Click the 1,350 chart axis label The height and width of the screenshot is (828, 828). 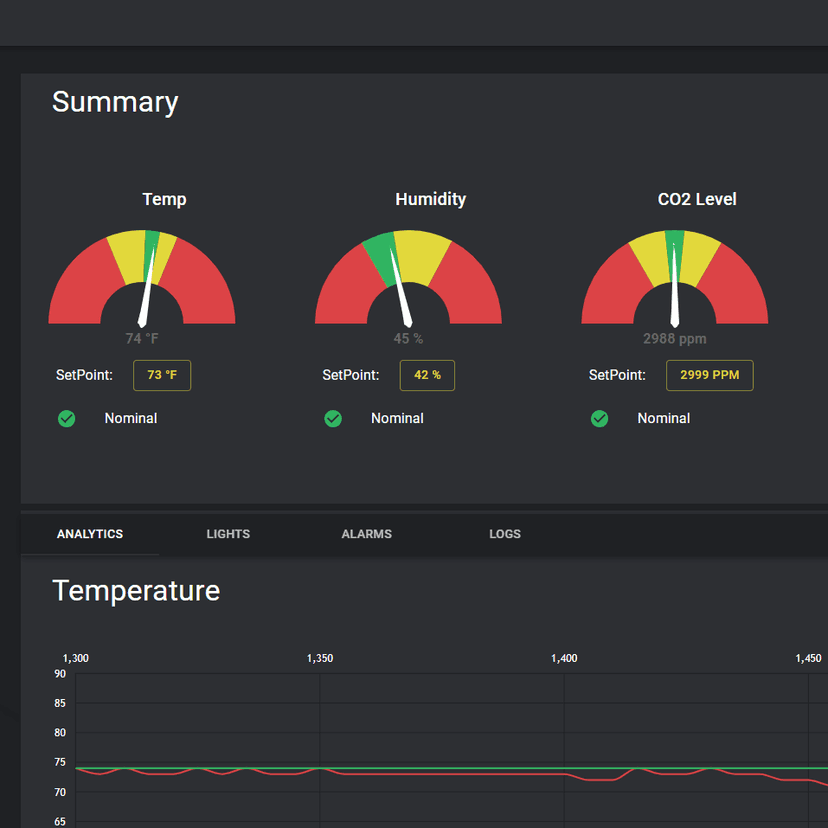tap(320, 658)
